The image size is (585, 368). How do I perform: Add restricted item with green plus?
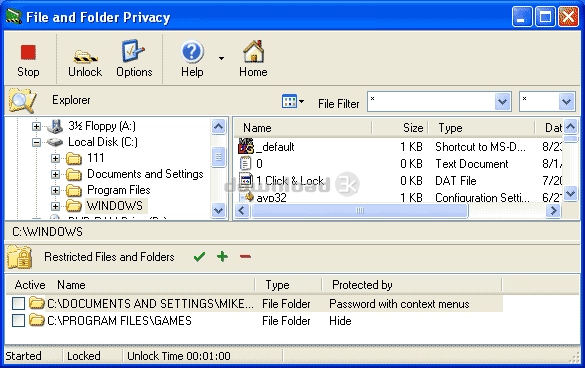[x=222, y=256]
